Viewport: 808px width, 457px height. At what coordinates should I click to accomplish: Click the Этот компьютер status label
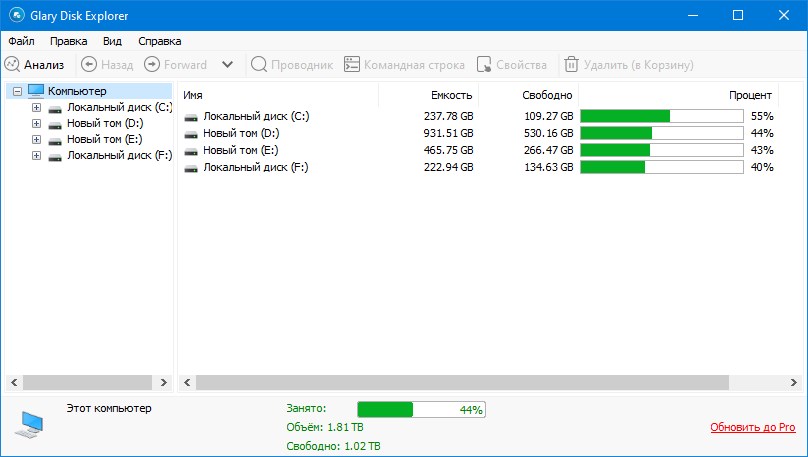pyautogui.click(x=109, y=408)
